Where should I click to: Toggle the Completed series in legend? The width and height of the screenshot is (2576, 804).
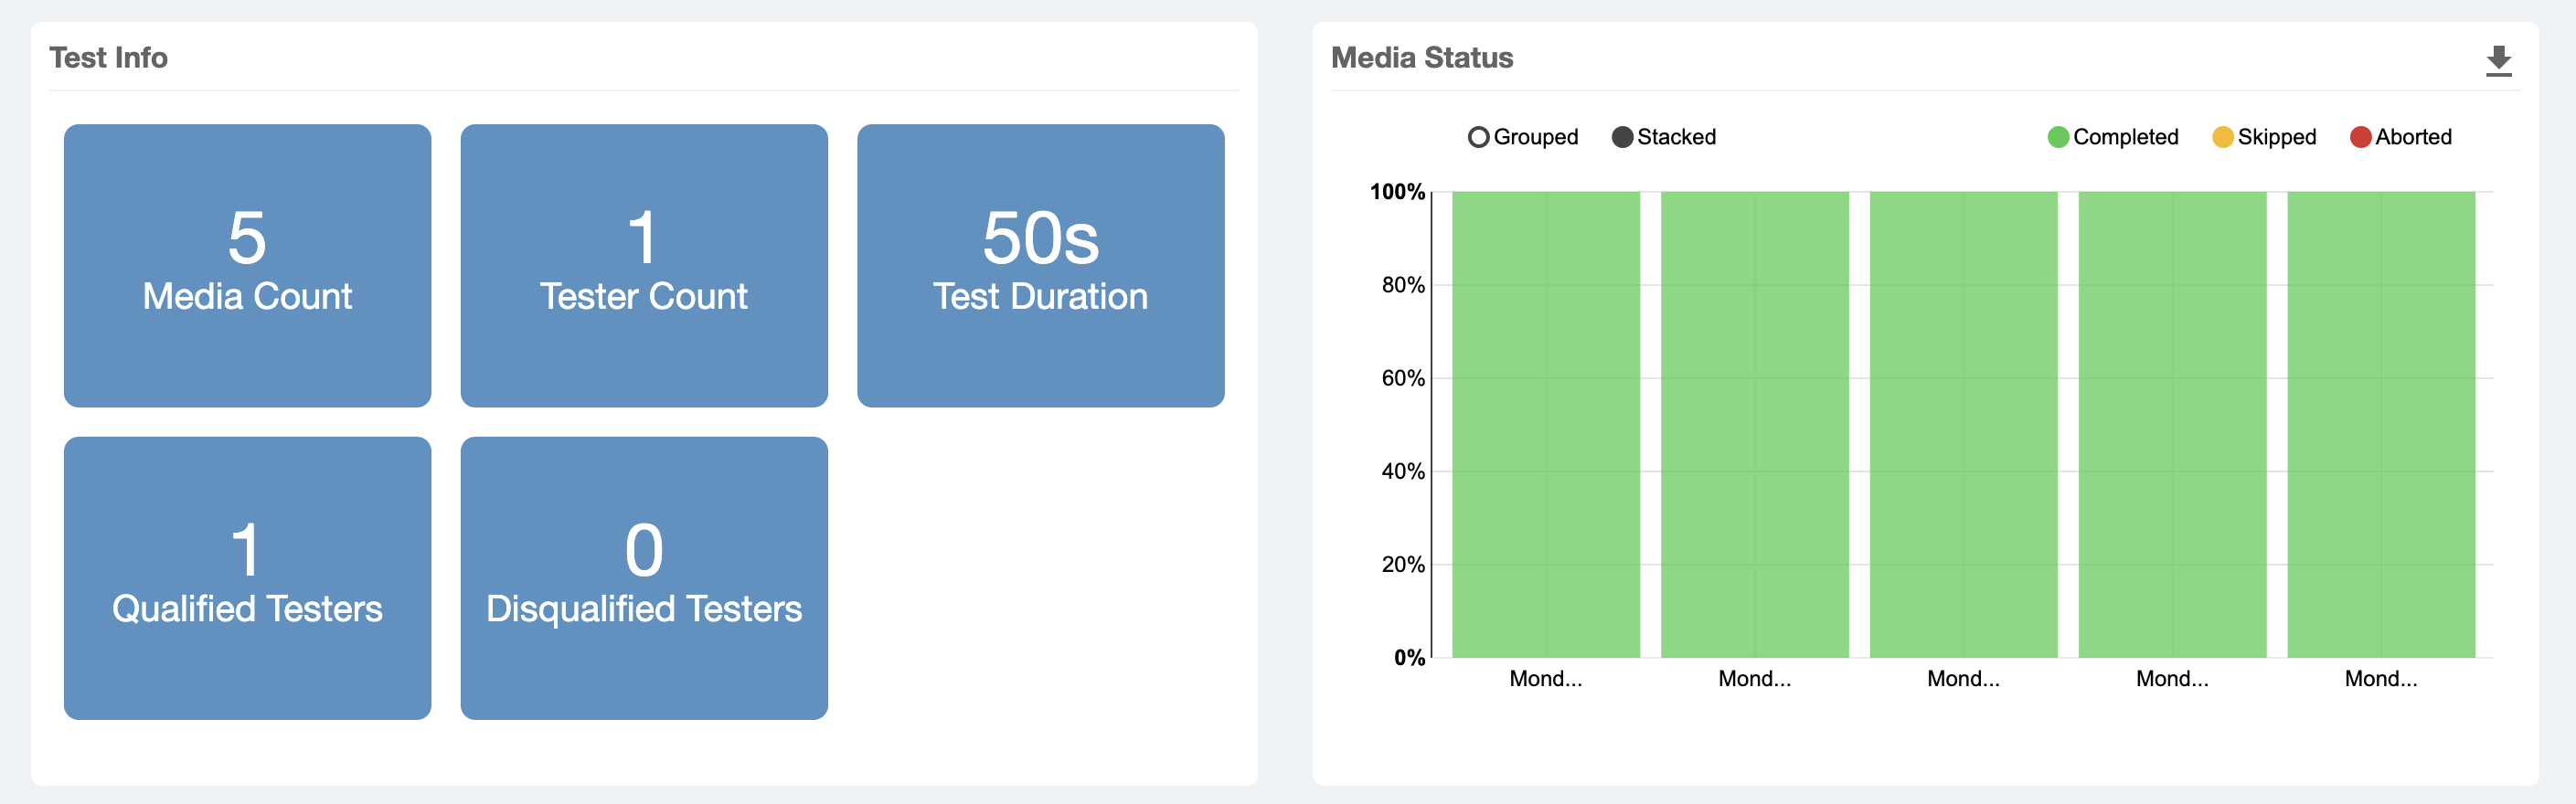click(2113, 137)
